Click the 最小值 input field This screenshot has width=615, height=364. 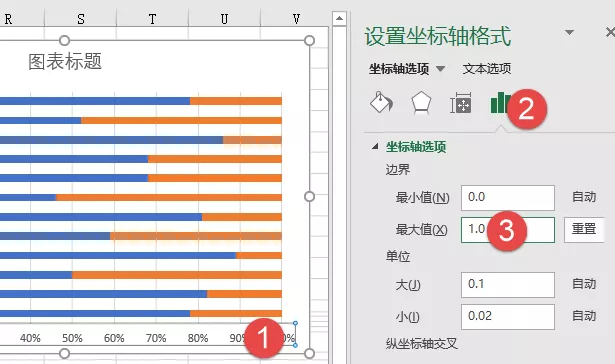(508, 198)
